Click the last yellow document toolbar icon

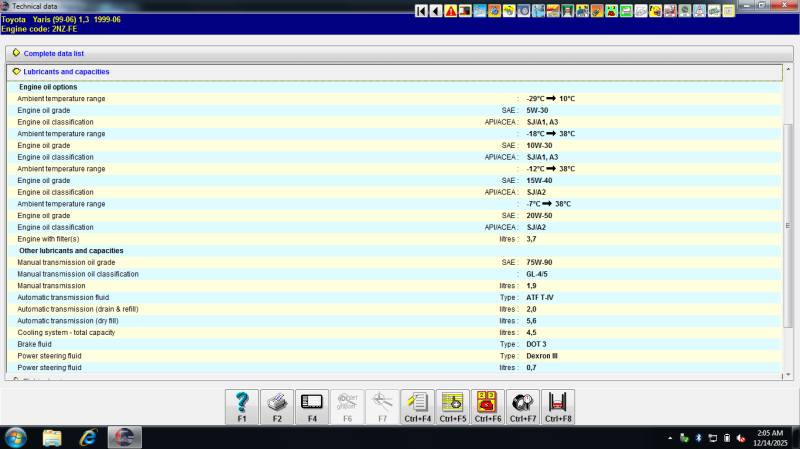729,11
